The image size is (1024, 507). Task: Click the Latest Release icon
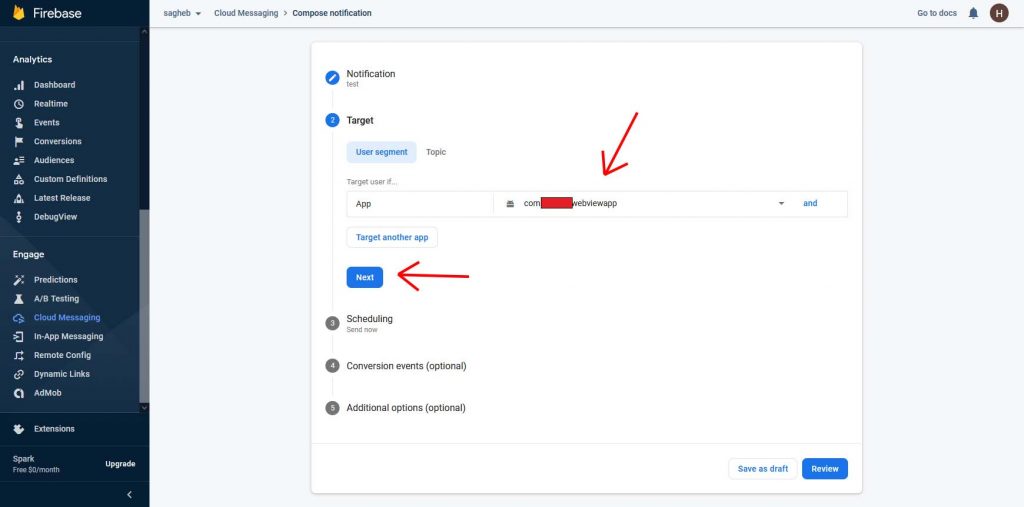pyautogui.click(x=19, y=198)
